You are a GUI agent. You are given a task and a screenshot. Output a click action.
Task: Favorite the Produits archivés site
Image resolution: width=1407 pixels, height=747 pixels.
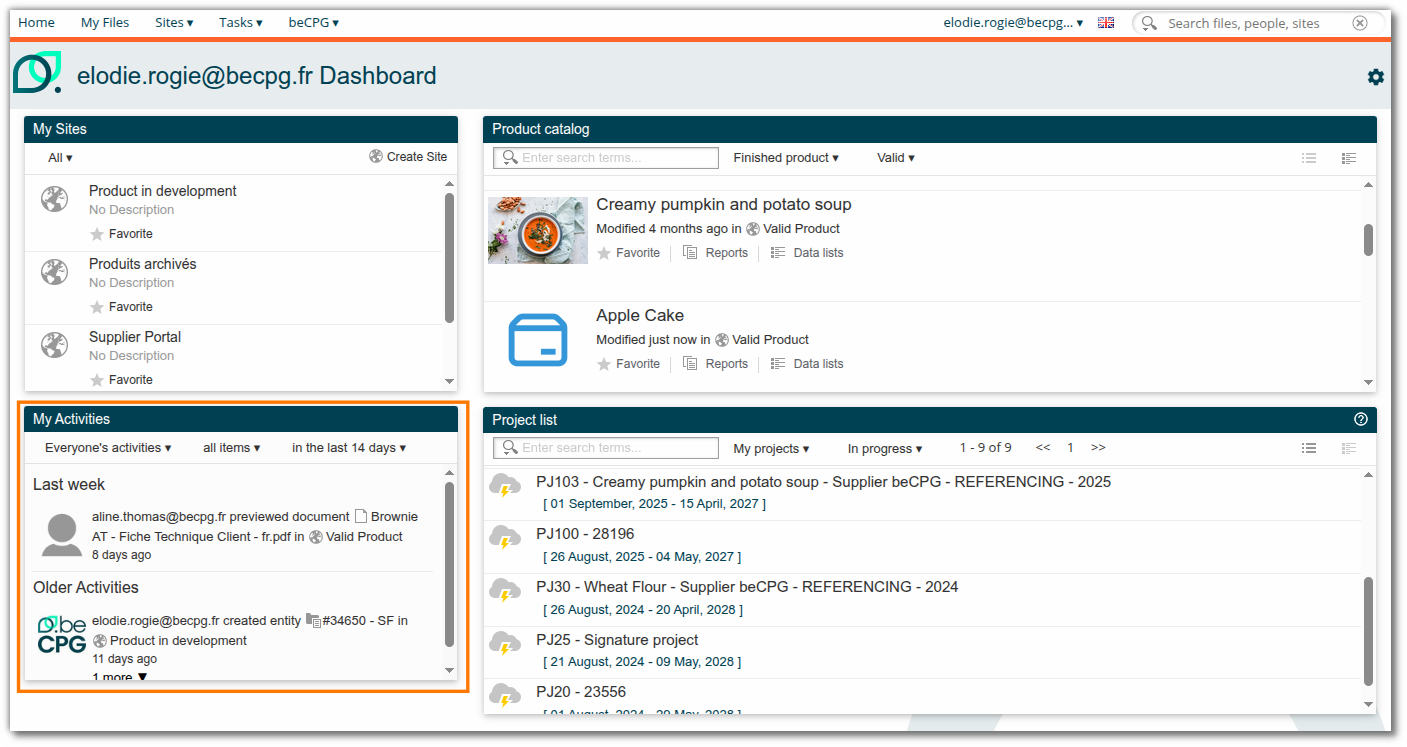121,307
